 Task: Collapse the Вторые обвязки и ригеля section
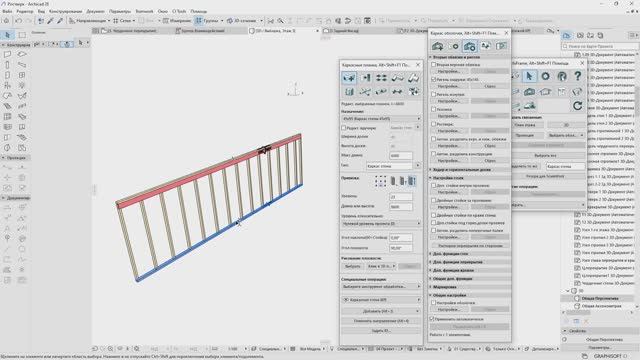(469, 57)
